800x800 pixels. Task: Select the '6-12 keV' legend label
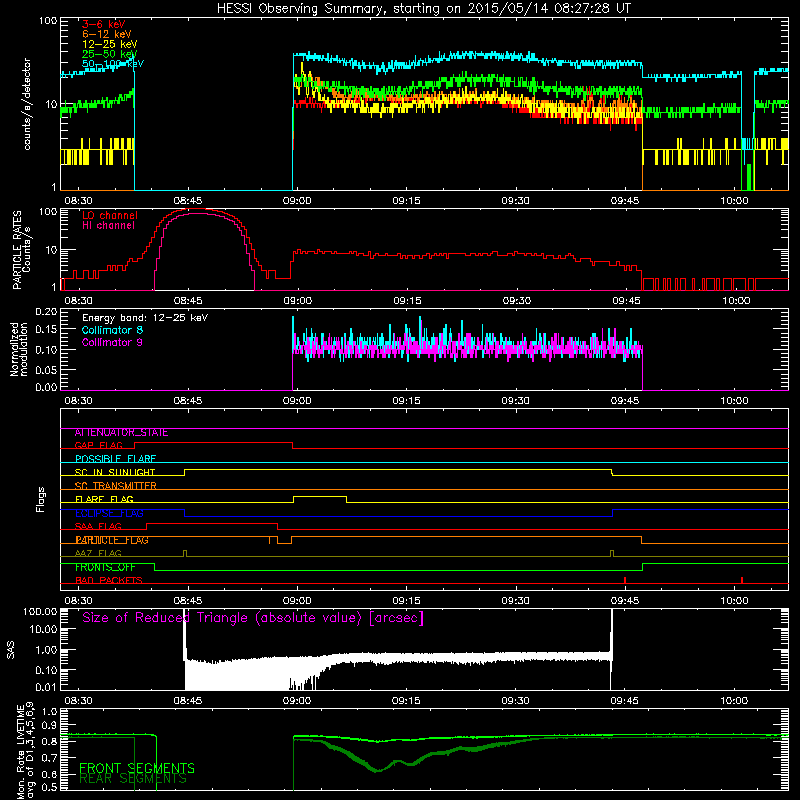[107, 34]
